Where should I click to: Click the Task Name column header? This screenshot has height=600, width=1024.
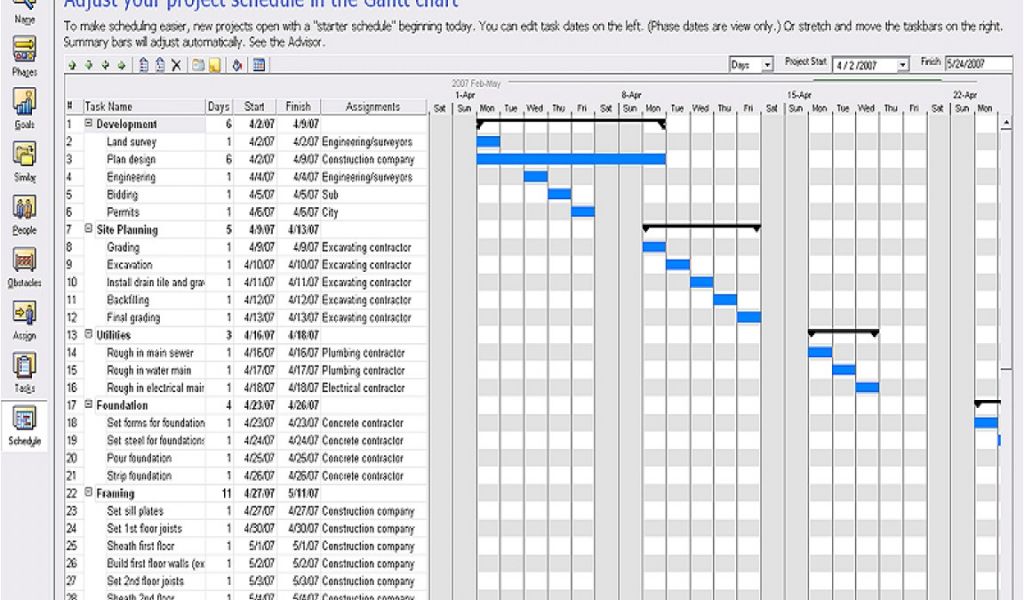[x=108, y=106]
